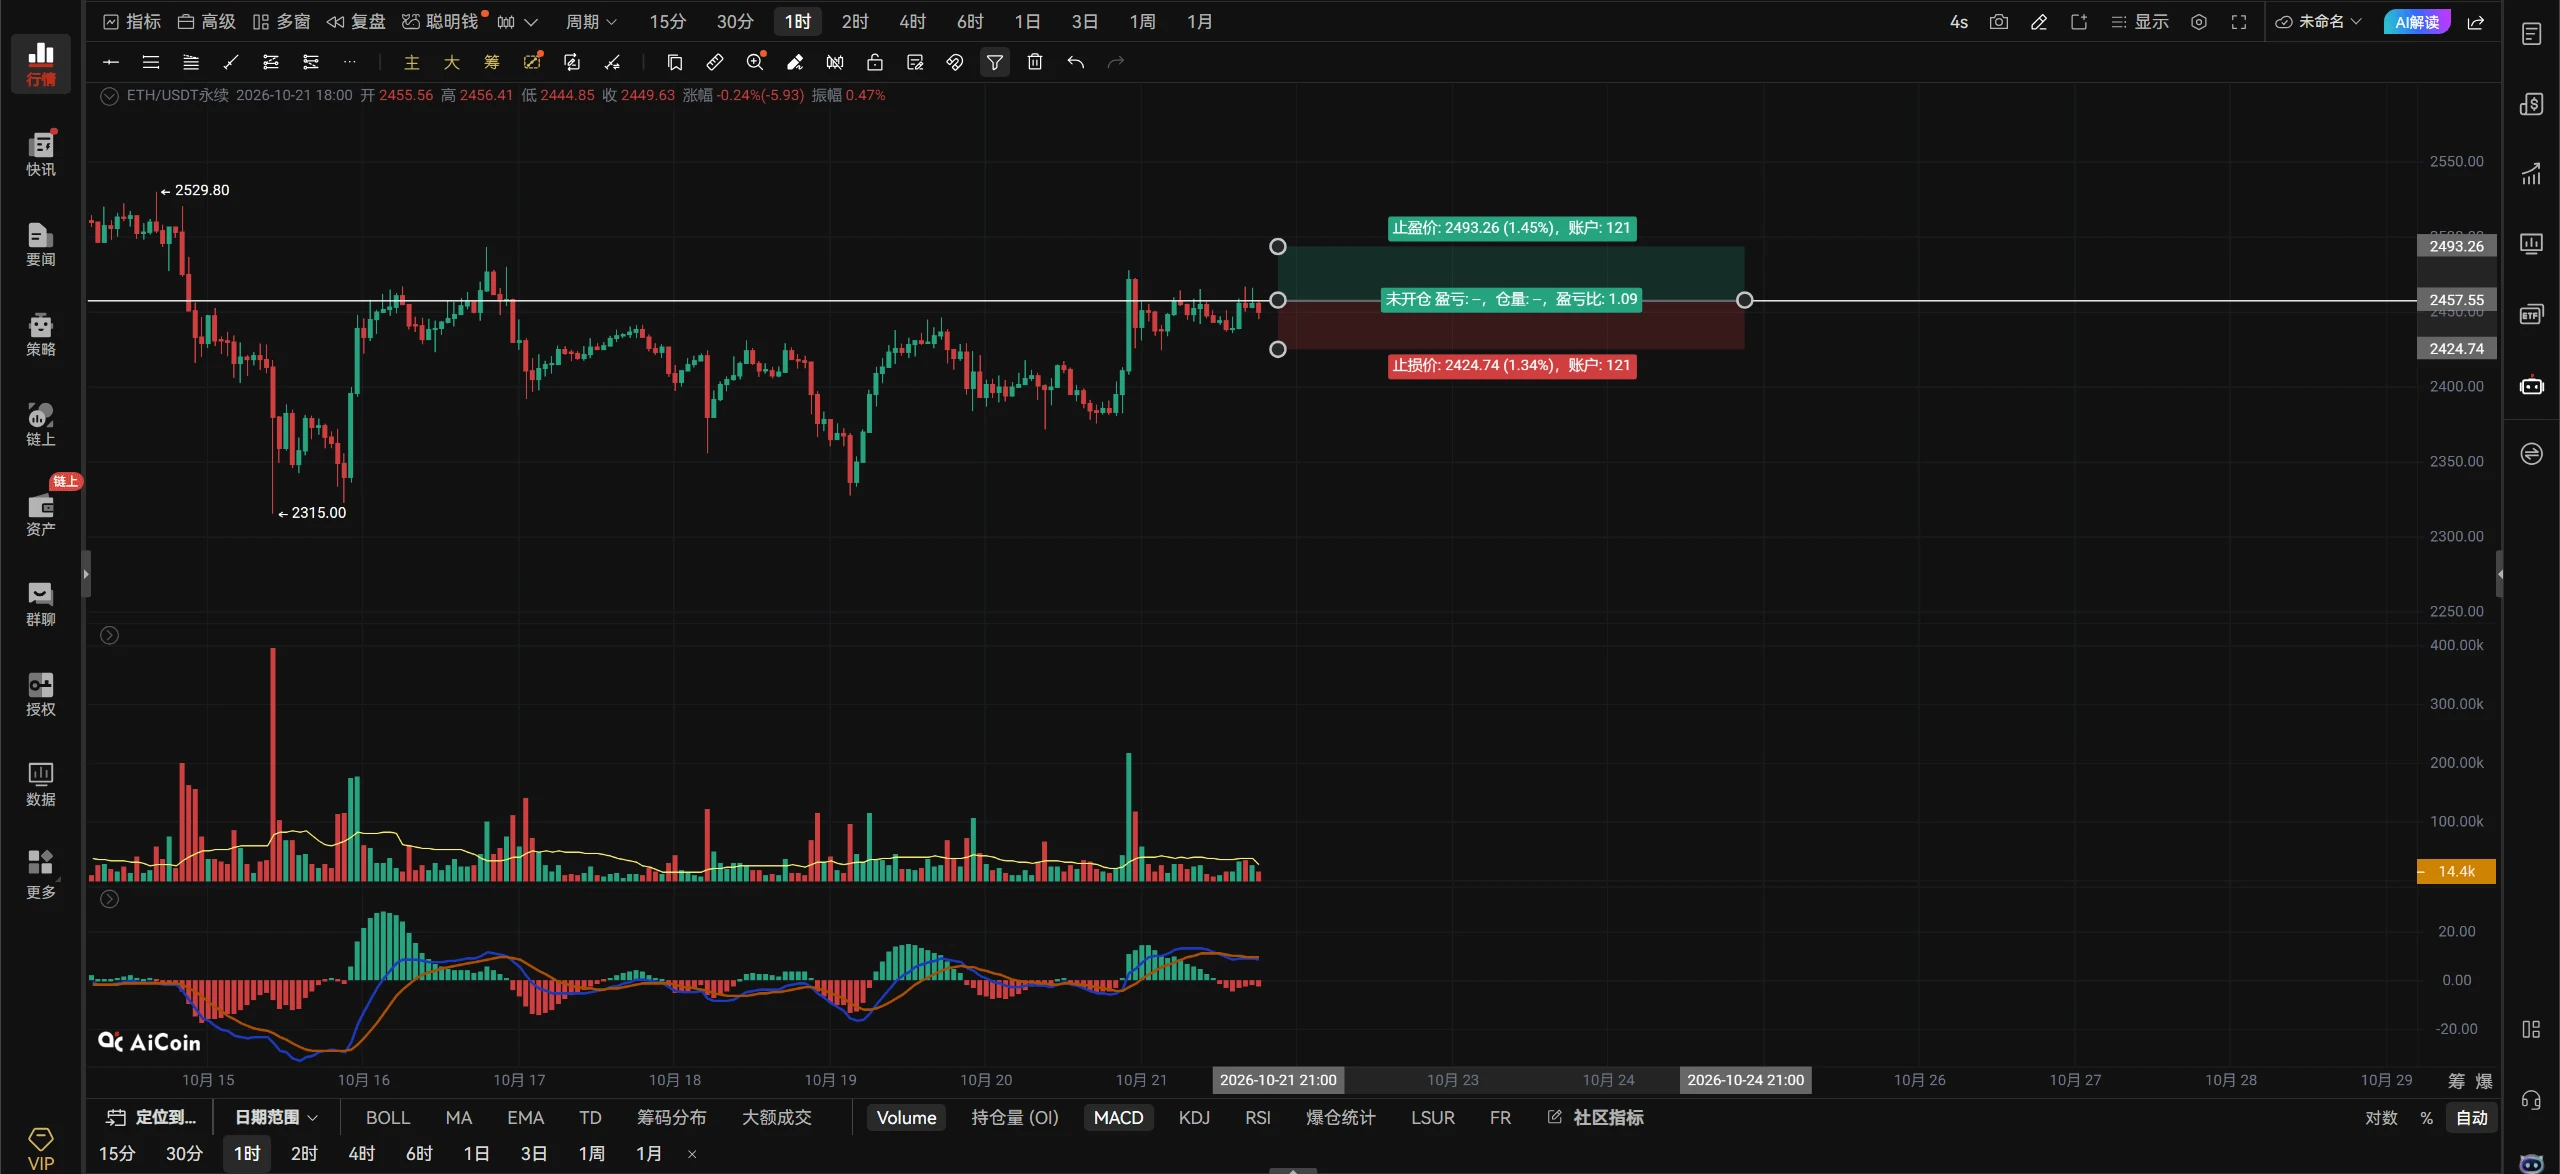
Task: Toggle the 自动 auto scale button
Action: click(2471, 1118)
